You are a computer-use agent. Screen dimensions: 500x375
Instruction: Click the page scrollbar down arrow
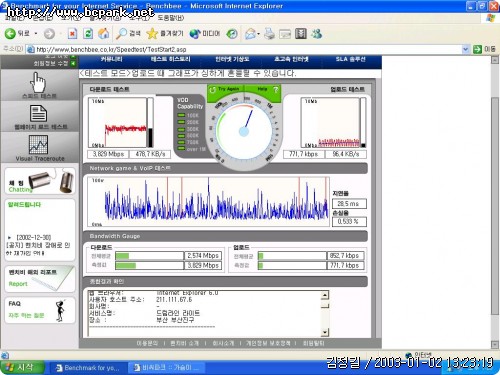coord(495,345)
